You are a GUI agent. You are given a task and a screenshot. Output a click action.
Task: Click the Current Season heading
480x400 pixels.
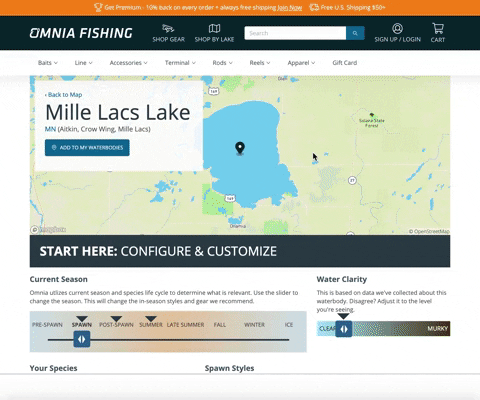click(59, 279)
